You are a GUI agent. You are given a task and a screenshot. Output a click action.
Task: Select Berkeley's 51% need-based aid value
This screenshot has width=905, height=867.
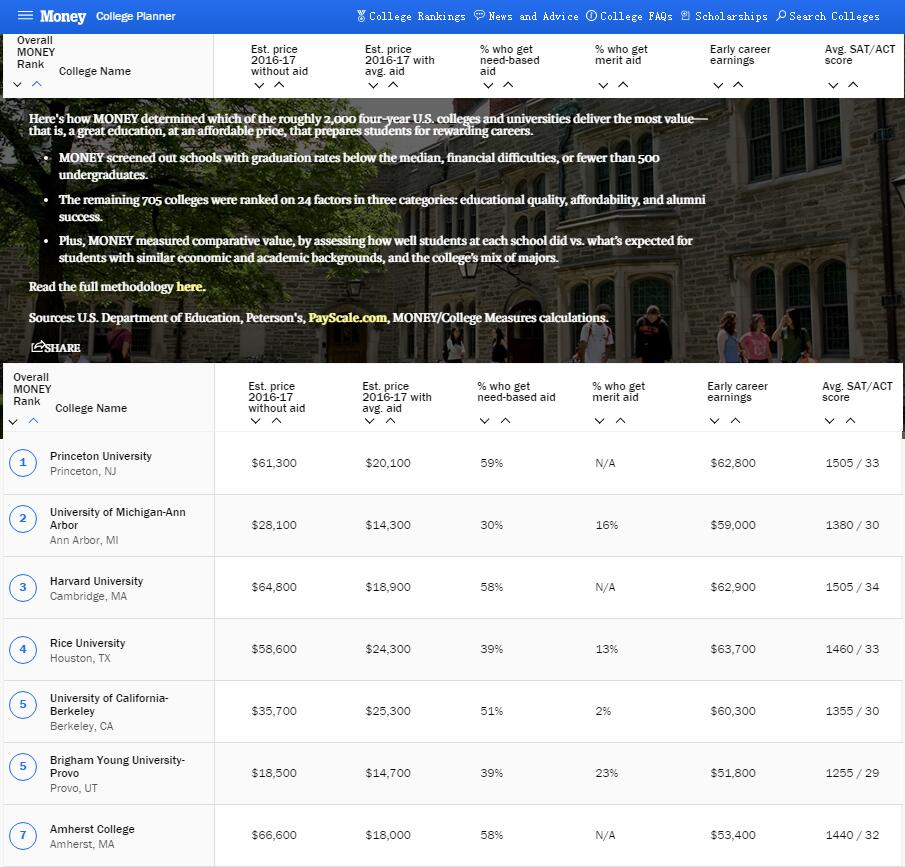click(x=492, y=711)
